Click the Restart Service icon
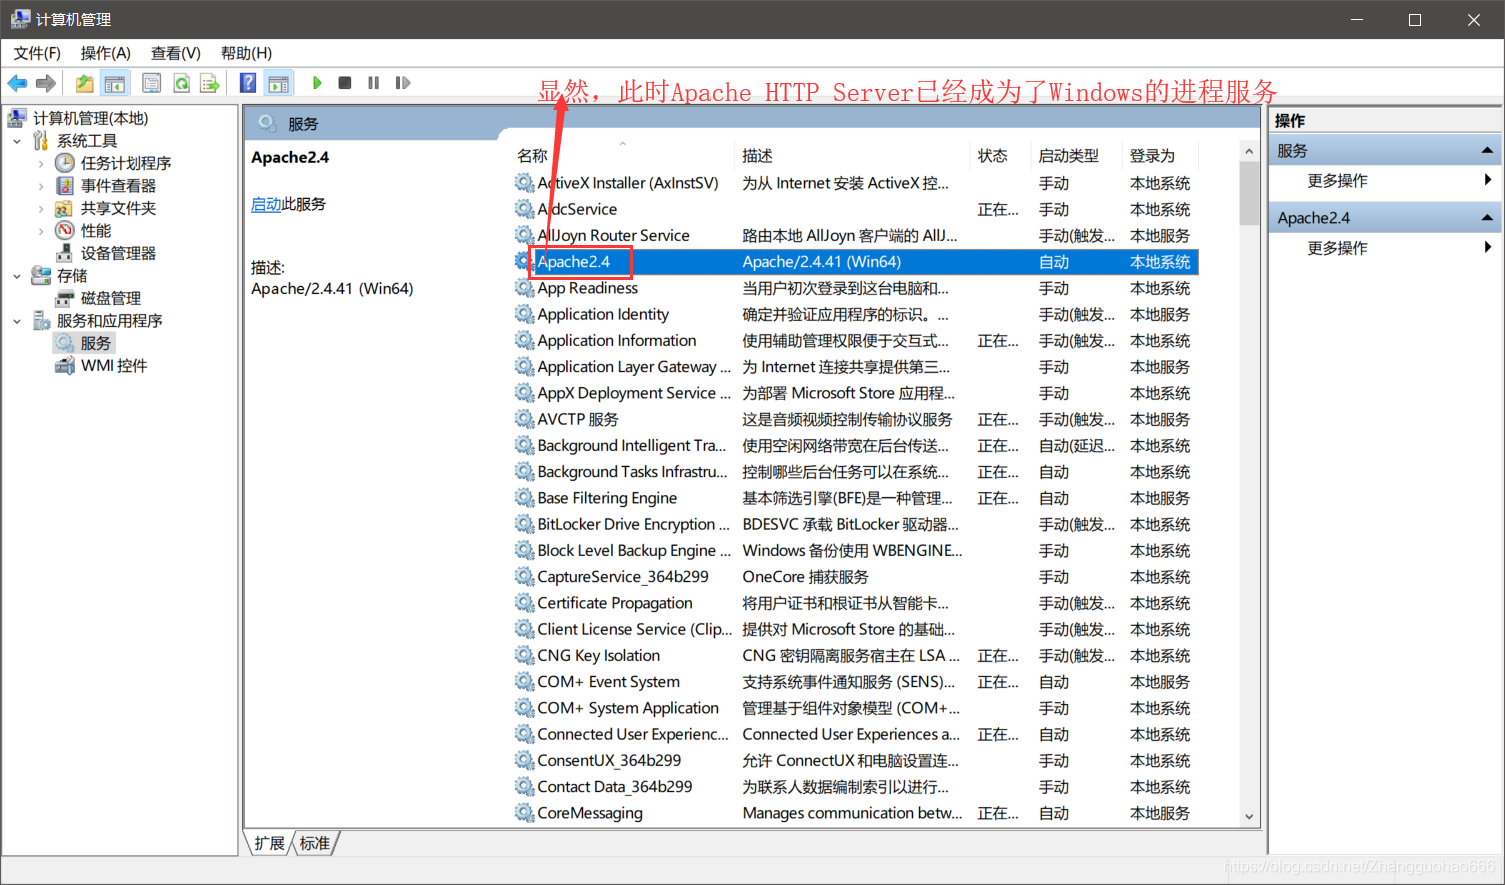 coord(402,83)
